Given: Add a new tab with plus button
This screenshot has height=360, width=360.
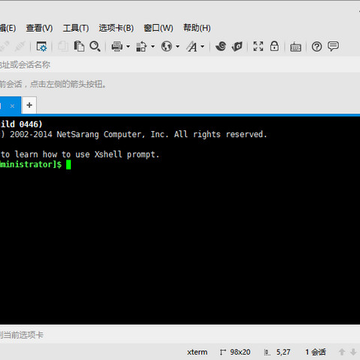Looking at the screenshot, I should (x=29, y=105).
